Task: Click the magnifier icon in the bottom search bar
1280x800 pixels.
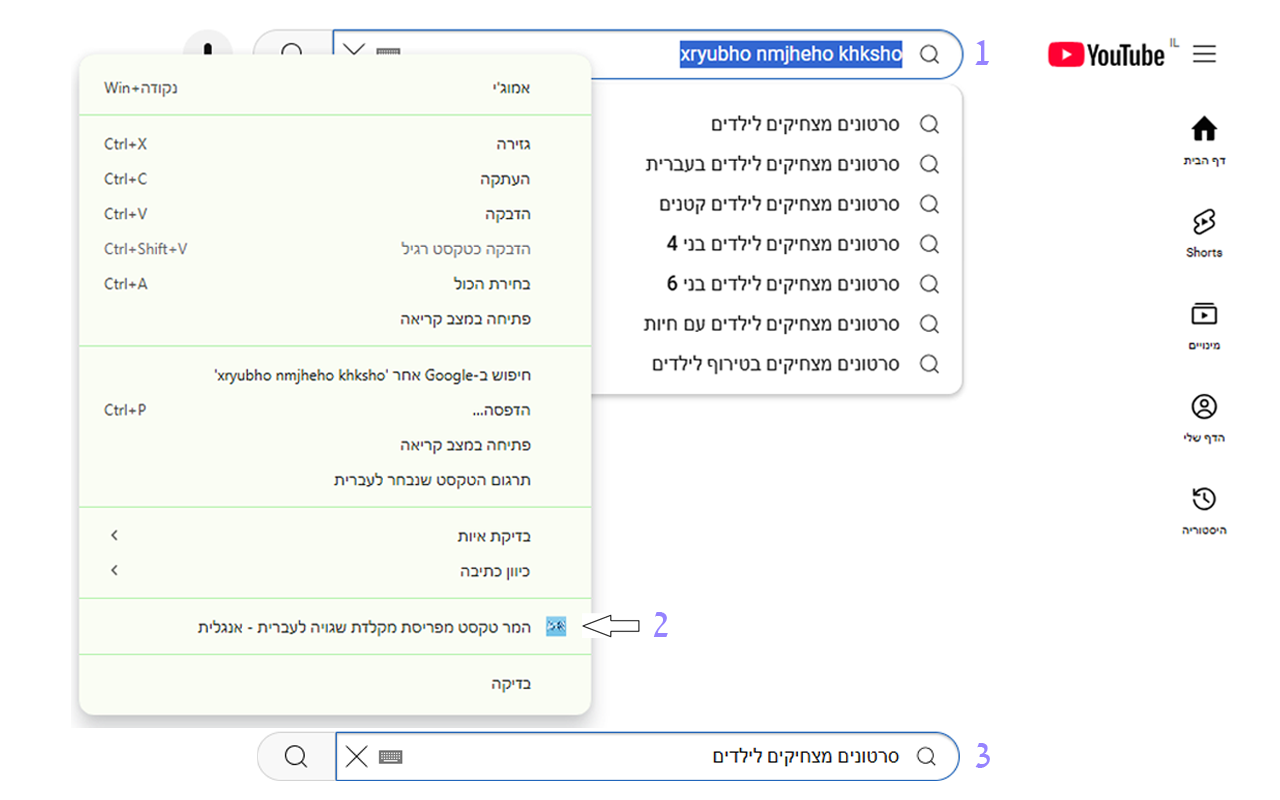Action: pos(294,756)
